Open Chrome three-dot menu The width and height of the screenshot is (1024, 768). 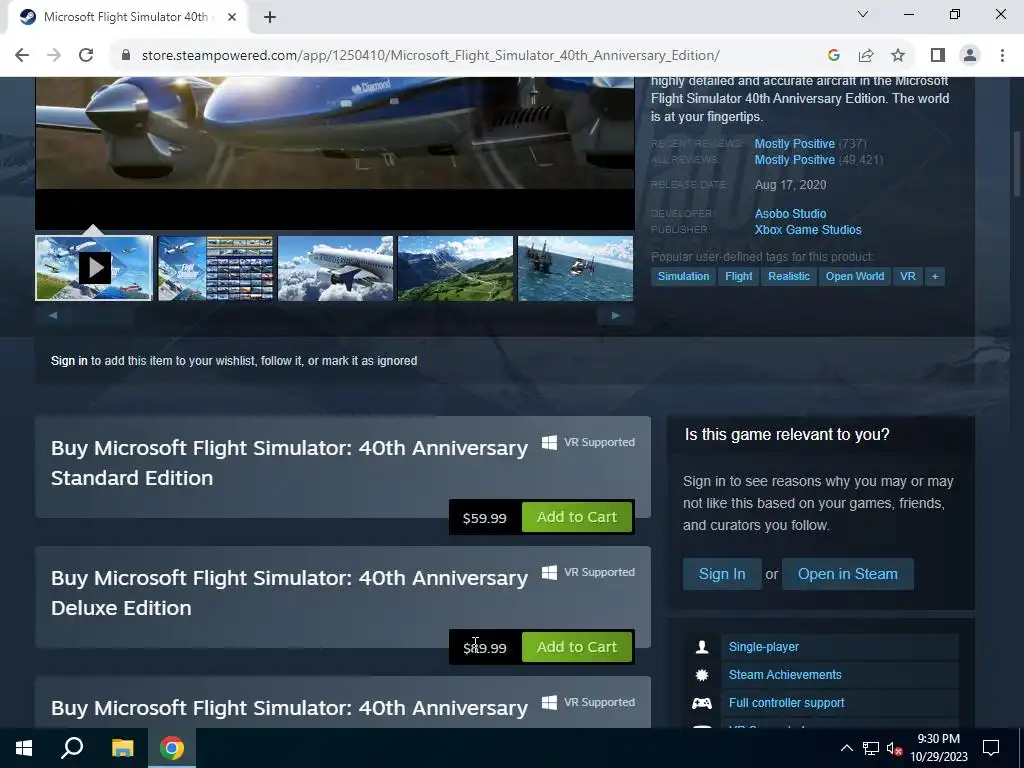tap(1002, 56)
